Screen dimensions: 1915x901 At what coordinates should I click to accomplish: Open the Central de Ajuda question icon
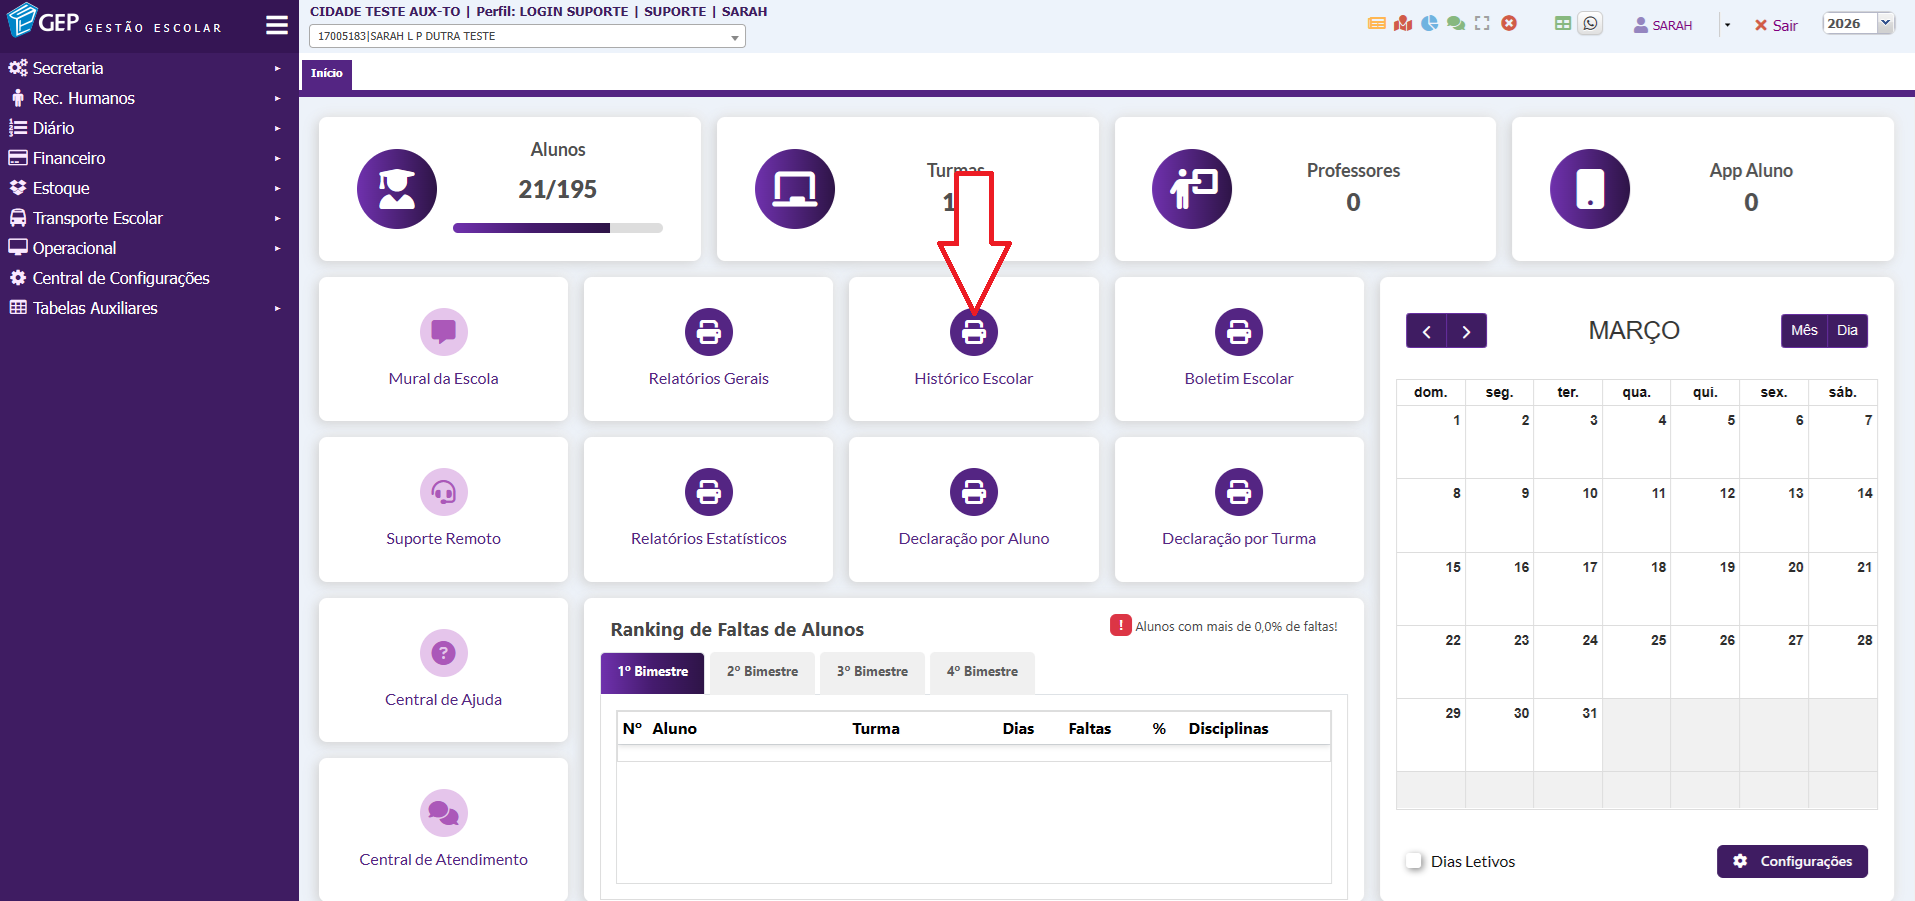coord(443,653)
